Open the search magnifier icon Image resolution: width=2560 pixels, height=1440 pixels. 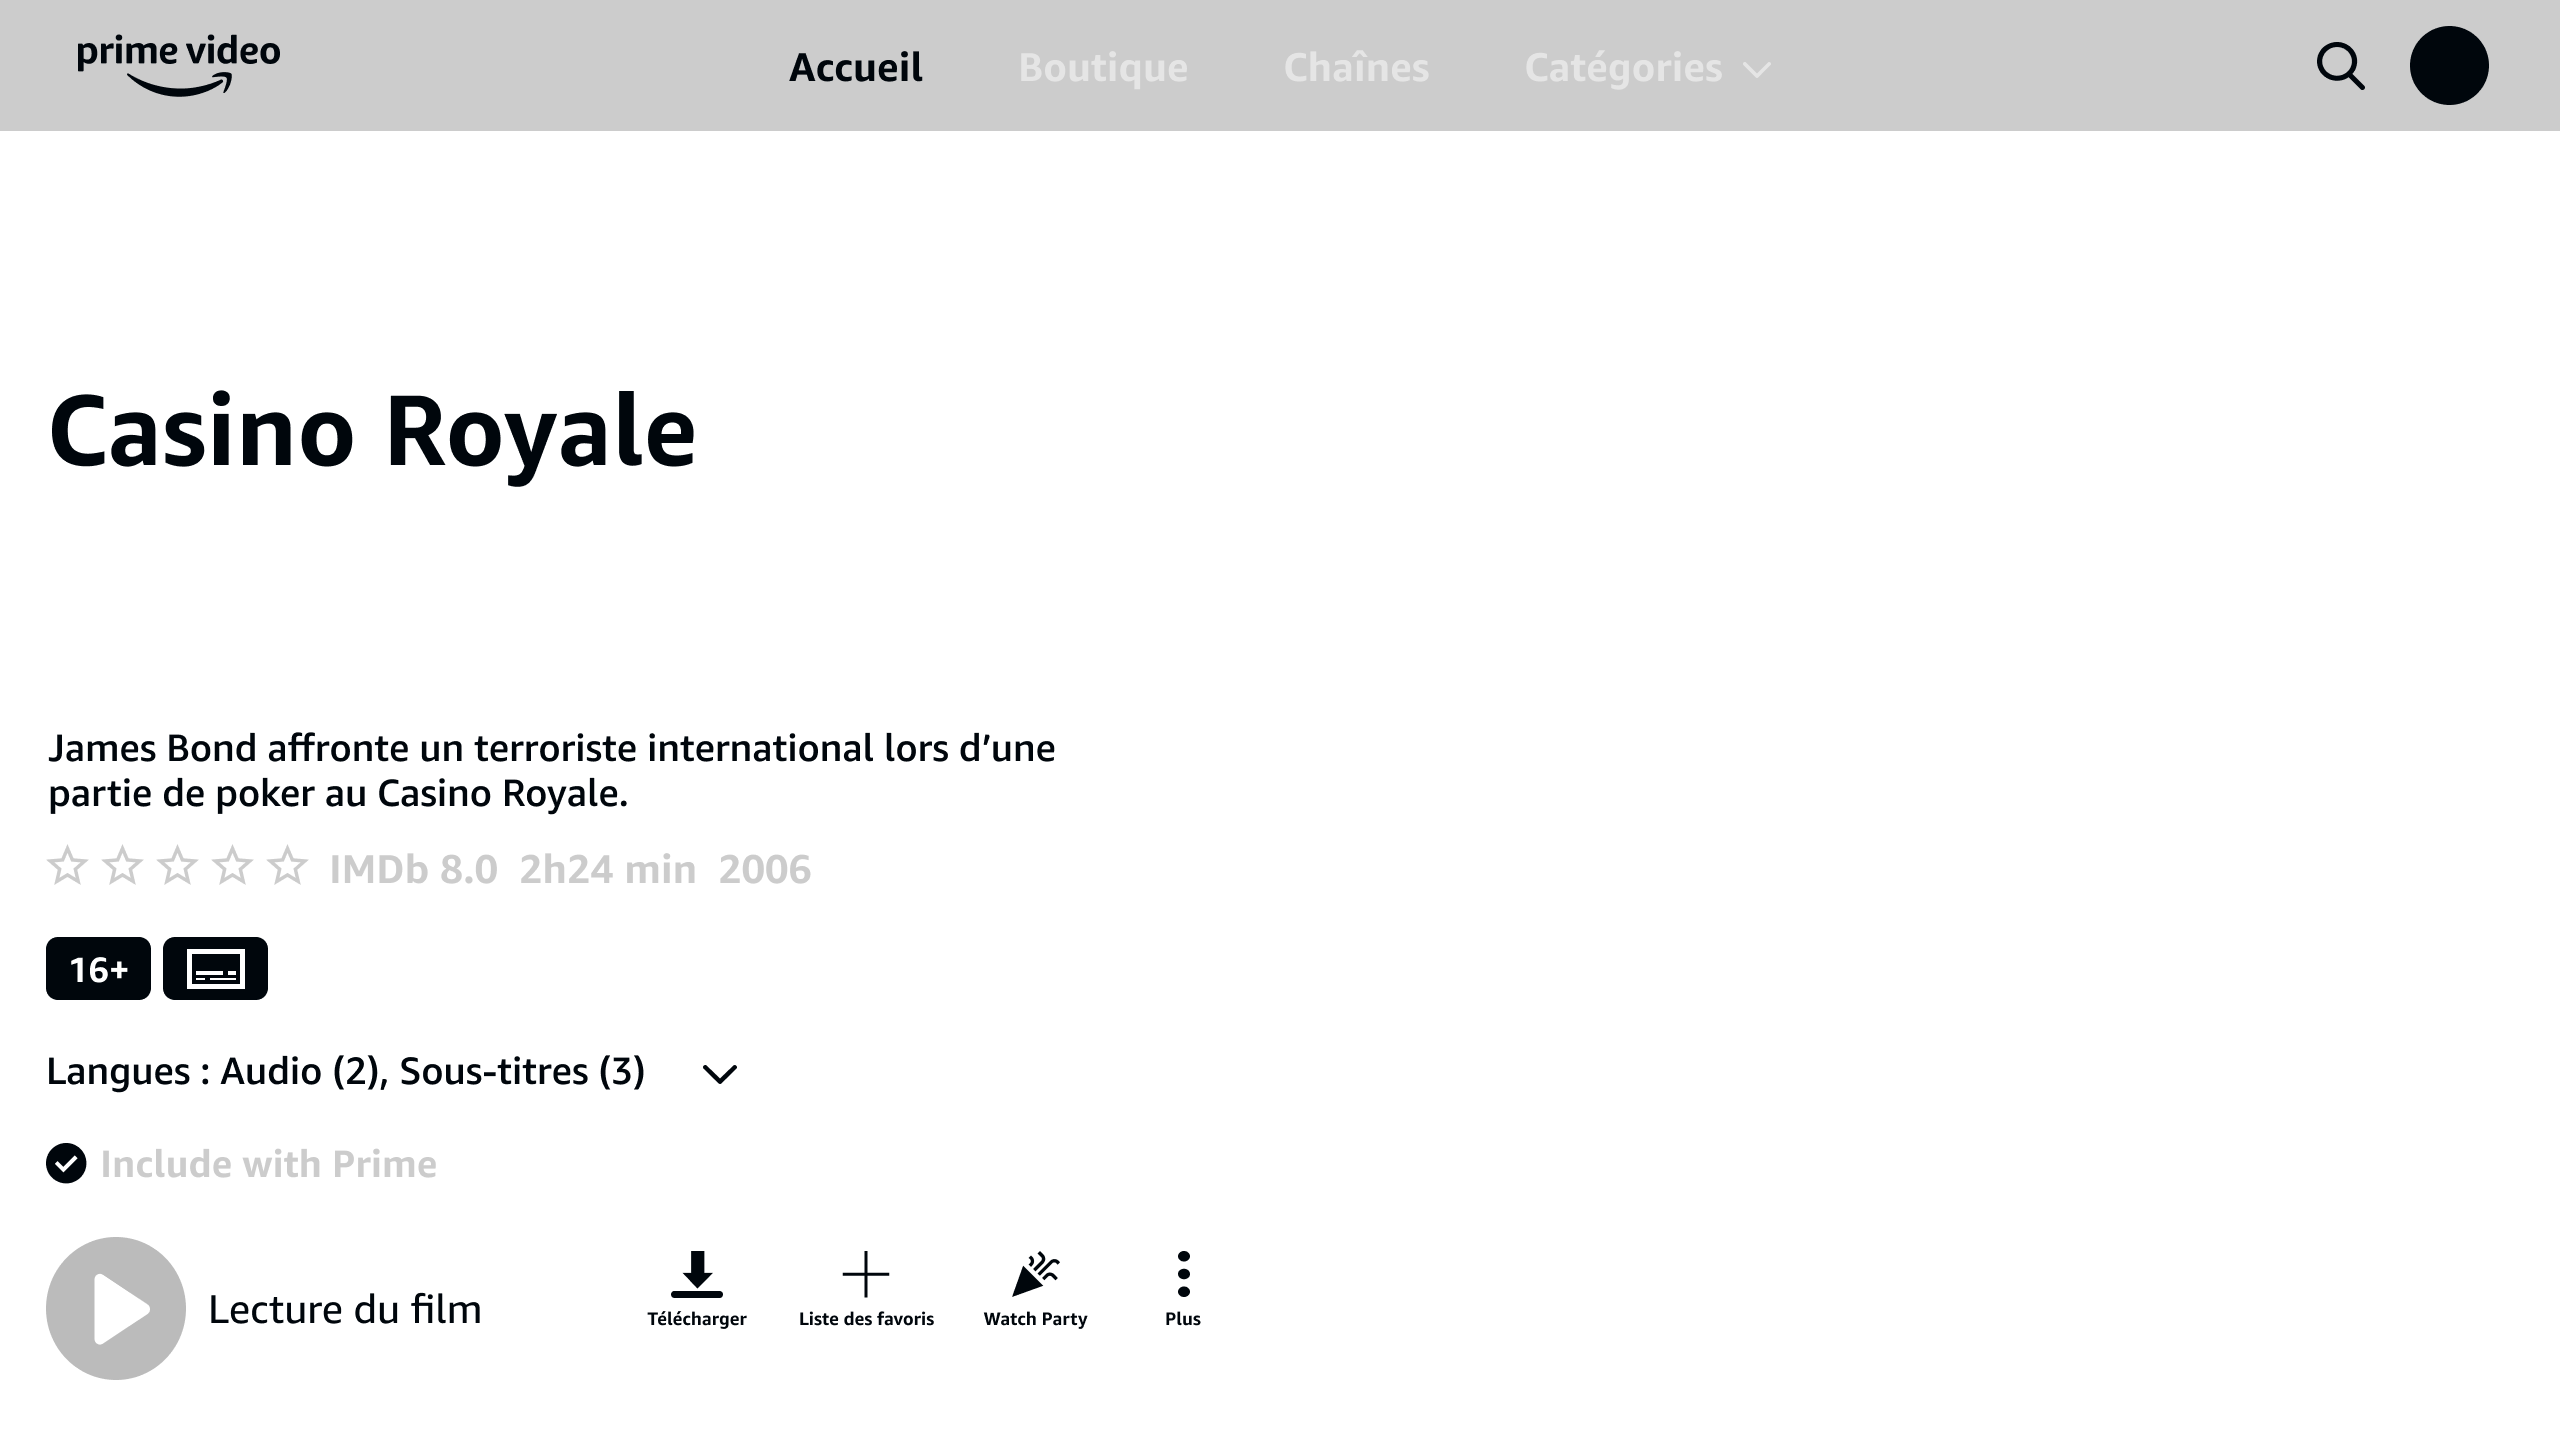pos(2340,66)
